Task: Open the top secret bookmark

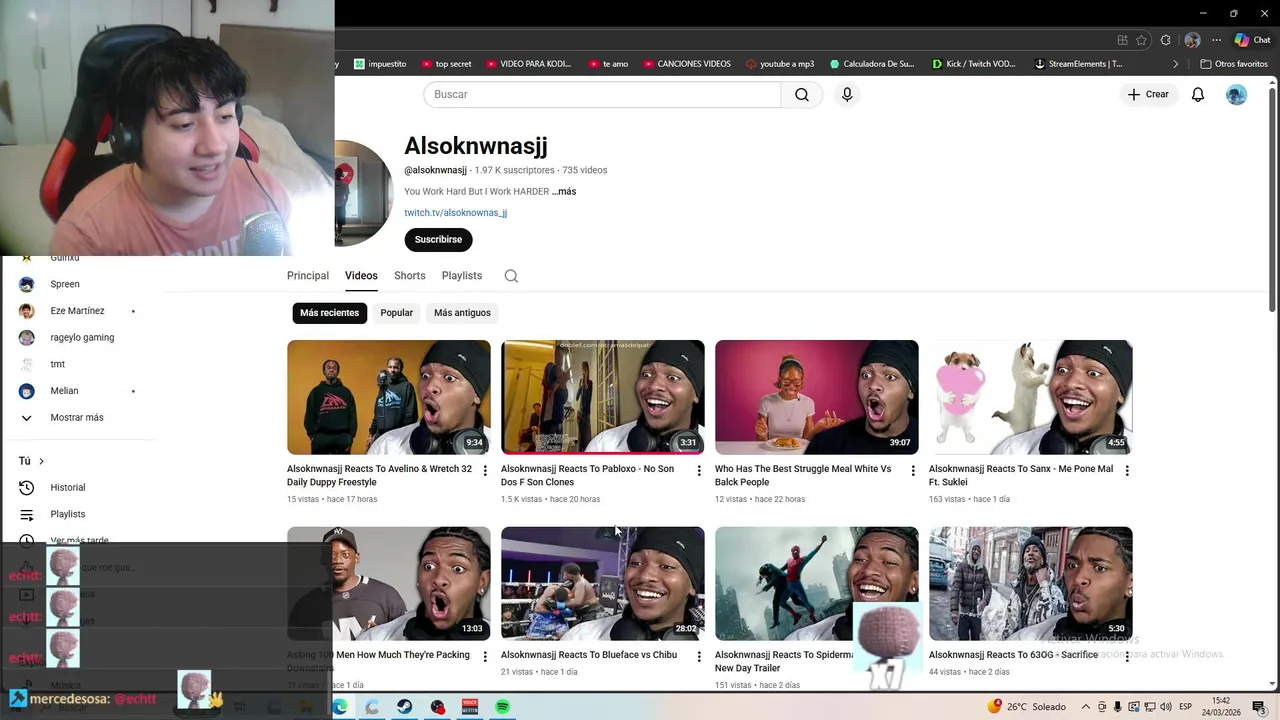Action: (x=446, y=64)
